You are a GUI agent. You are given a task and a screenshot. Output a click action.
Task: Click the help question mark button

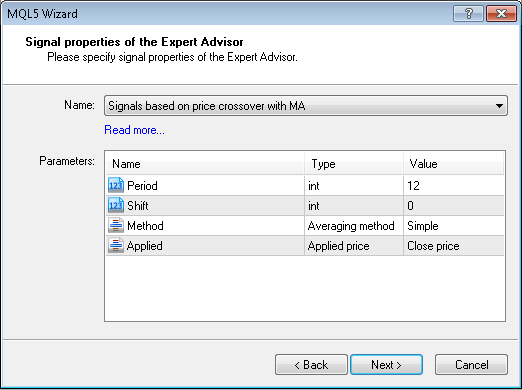pos(468,14)
